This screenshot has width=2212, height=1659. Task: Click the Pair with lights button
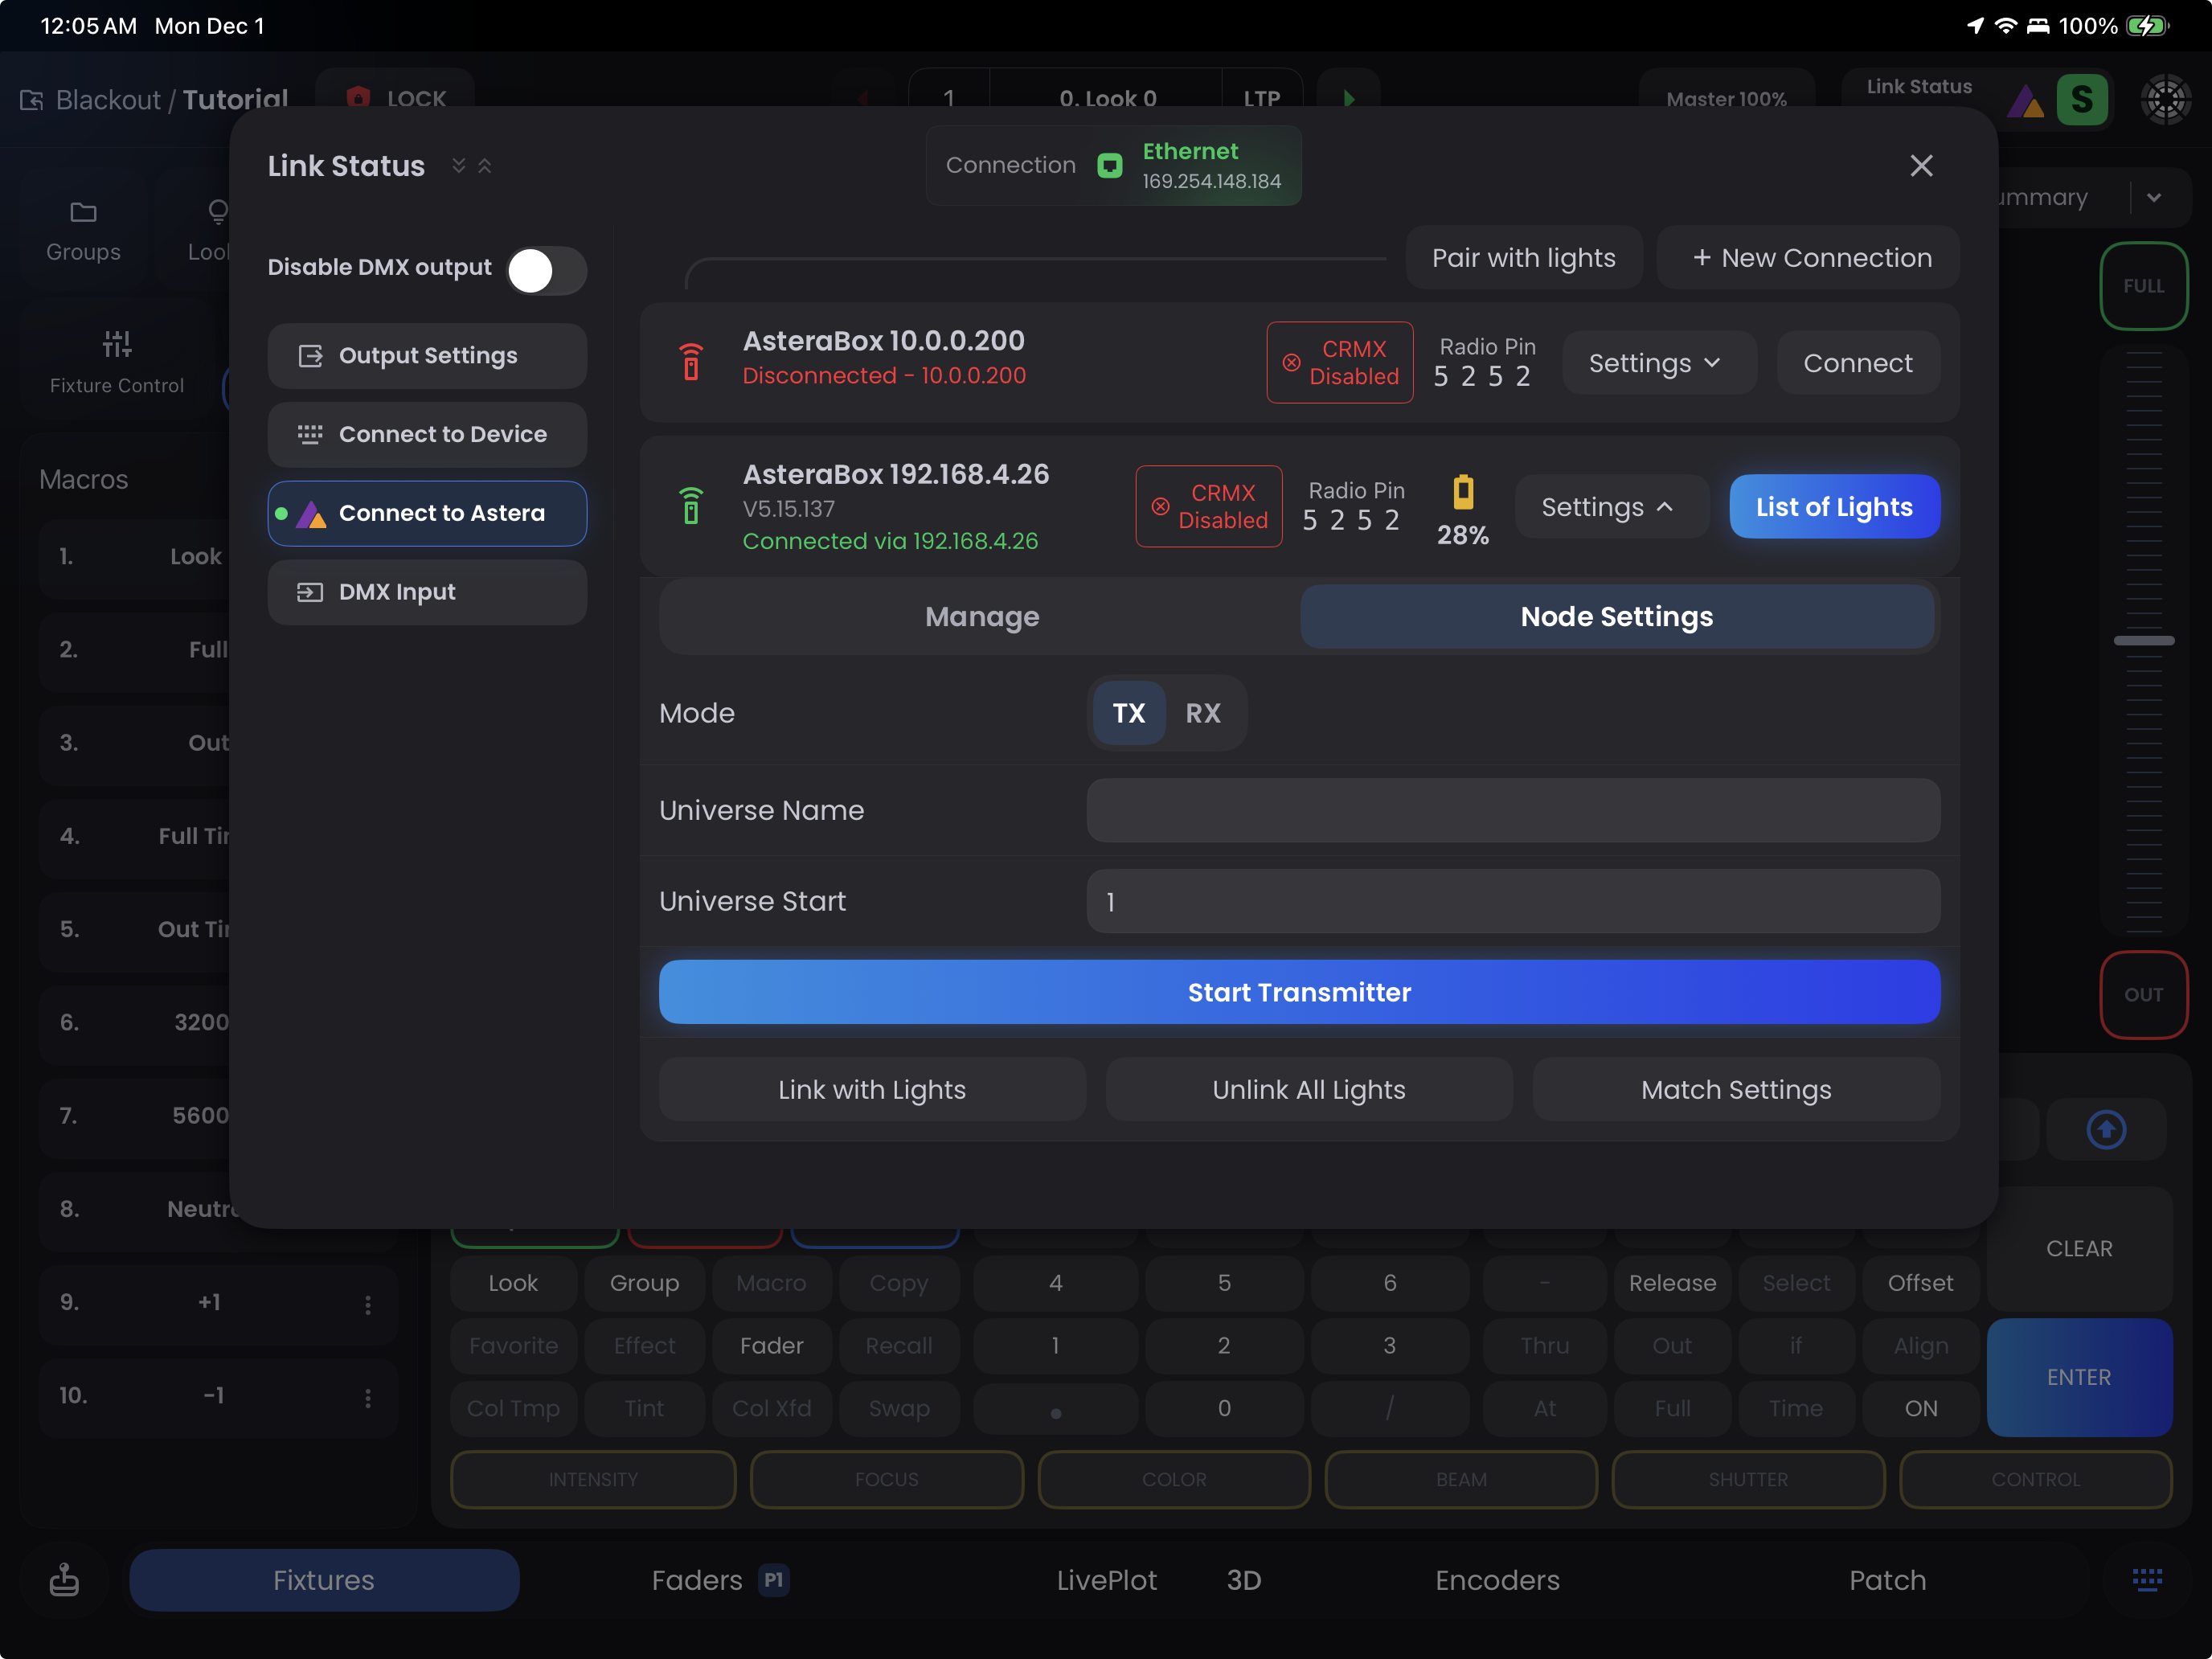click(x=1523, y=258)
